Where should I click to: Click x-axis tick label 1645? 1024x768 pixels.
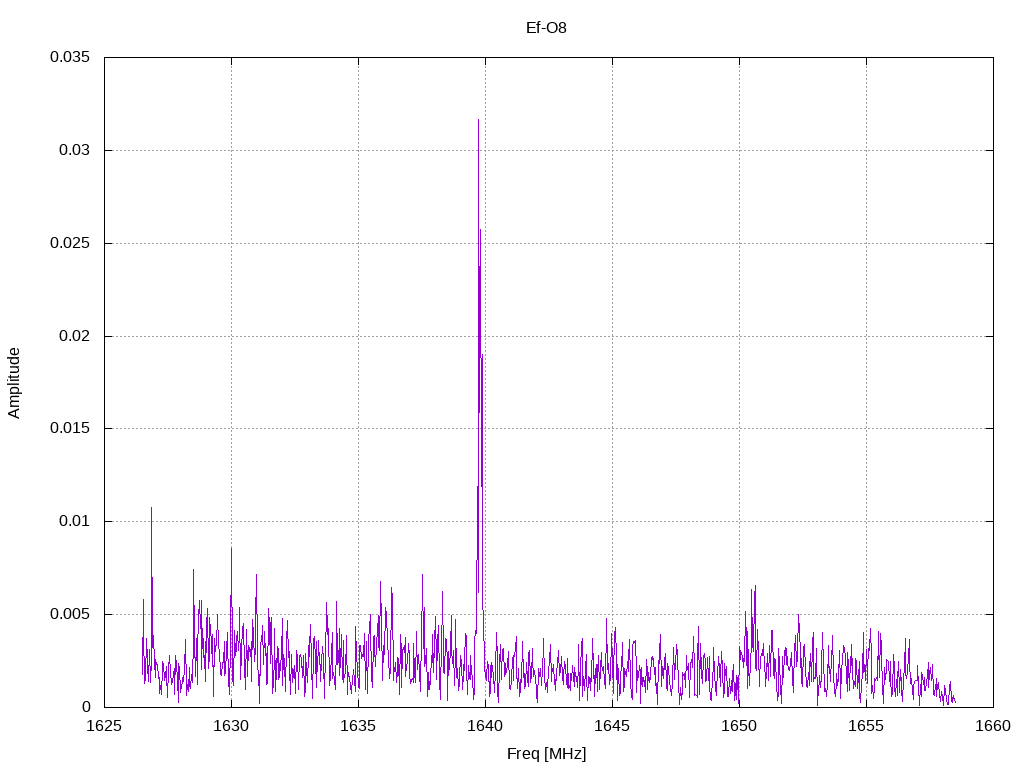click(612, 726)
